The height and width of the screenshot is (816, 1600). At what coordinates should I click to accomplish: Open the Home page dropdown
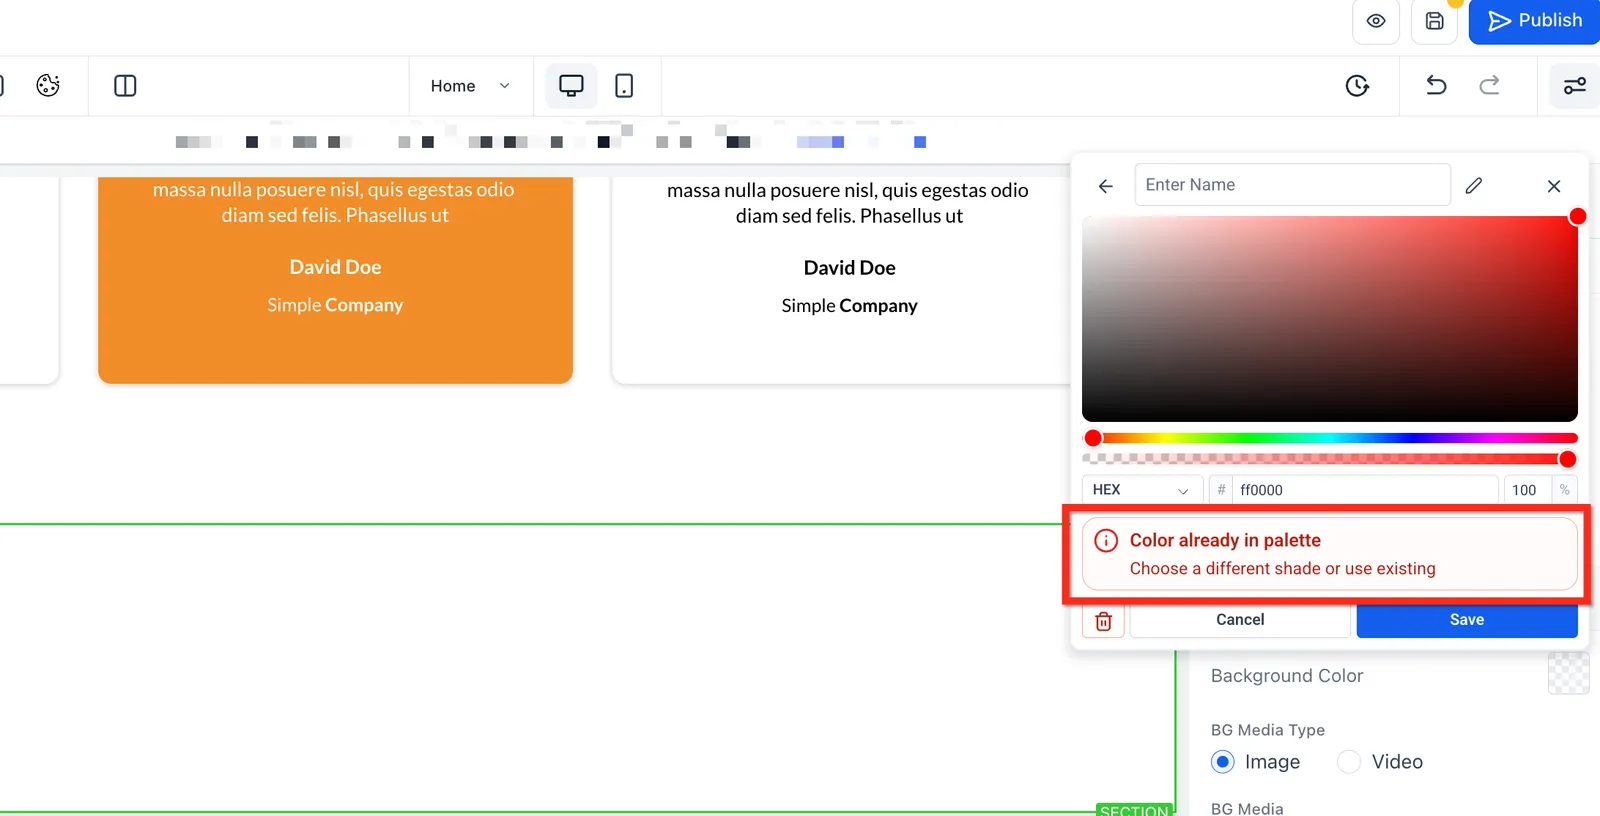point(470,86)
